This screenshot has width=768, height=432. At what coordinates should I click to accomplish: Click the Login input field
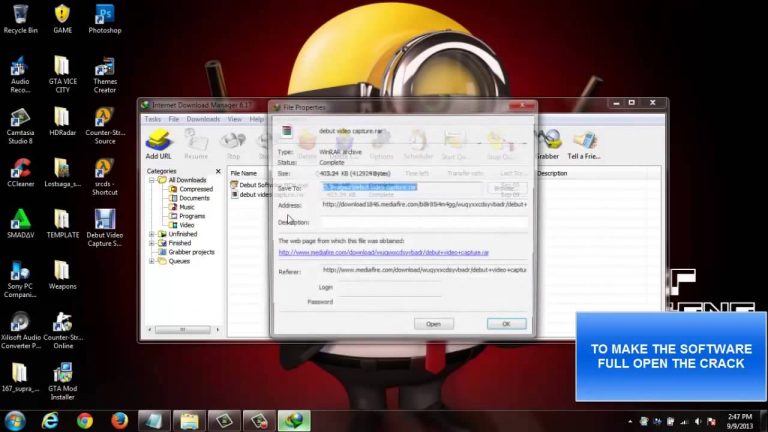coord(390,288)
